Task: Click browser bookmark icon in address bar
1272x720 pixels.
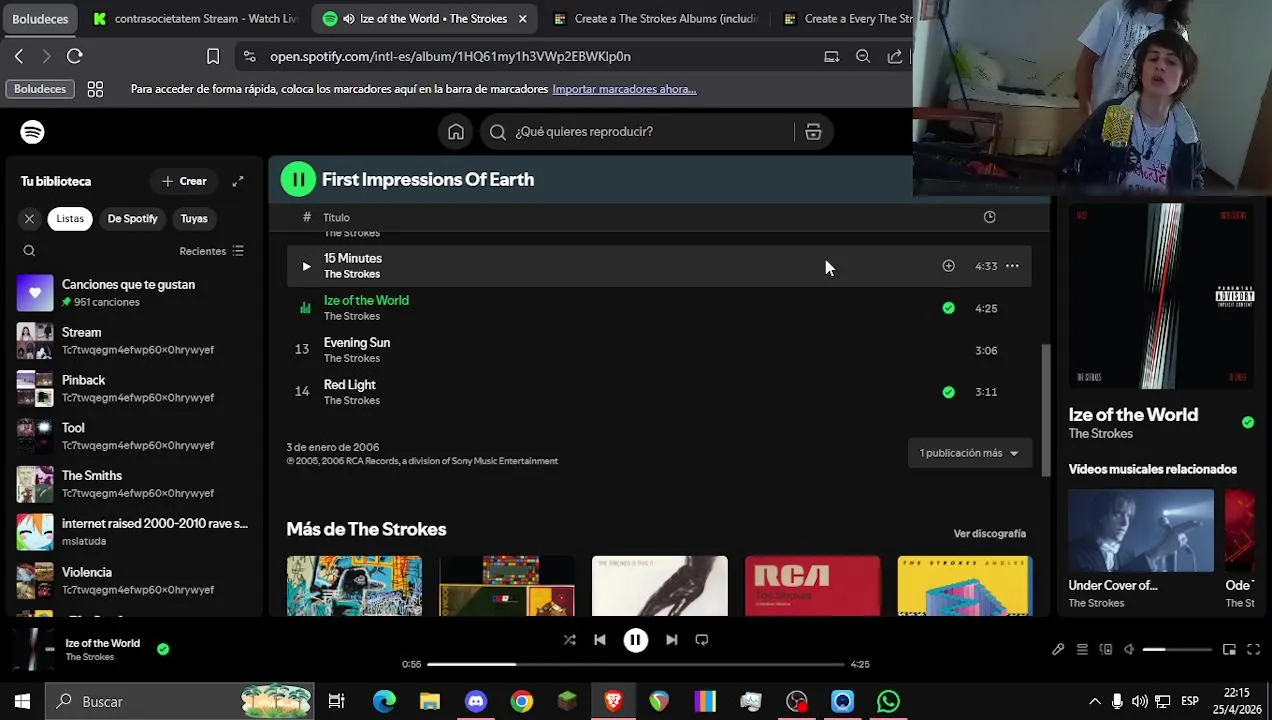Action: click(x=213, y=57)
